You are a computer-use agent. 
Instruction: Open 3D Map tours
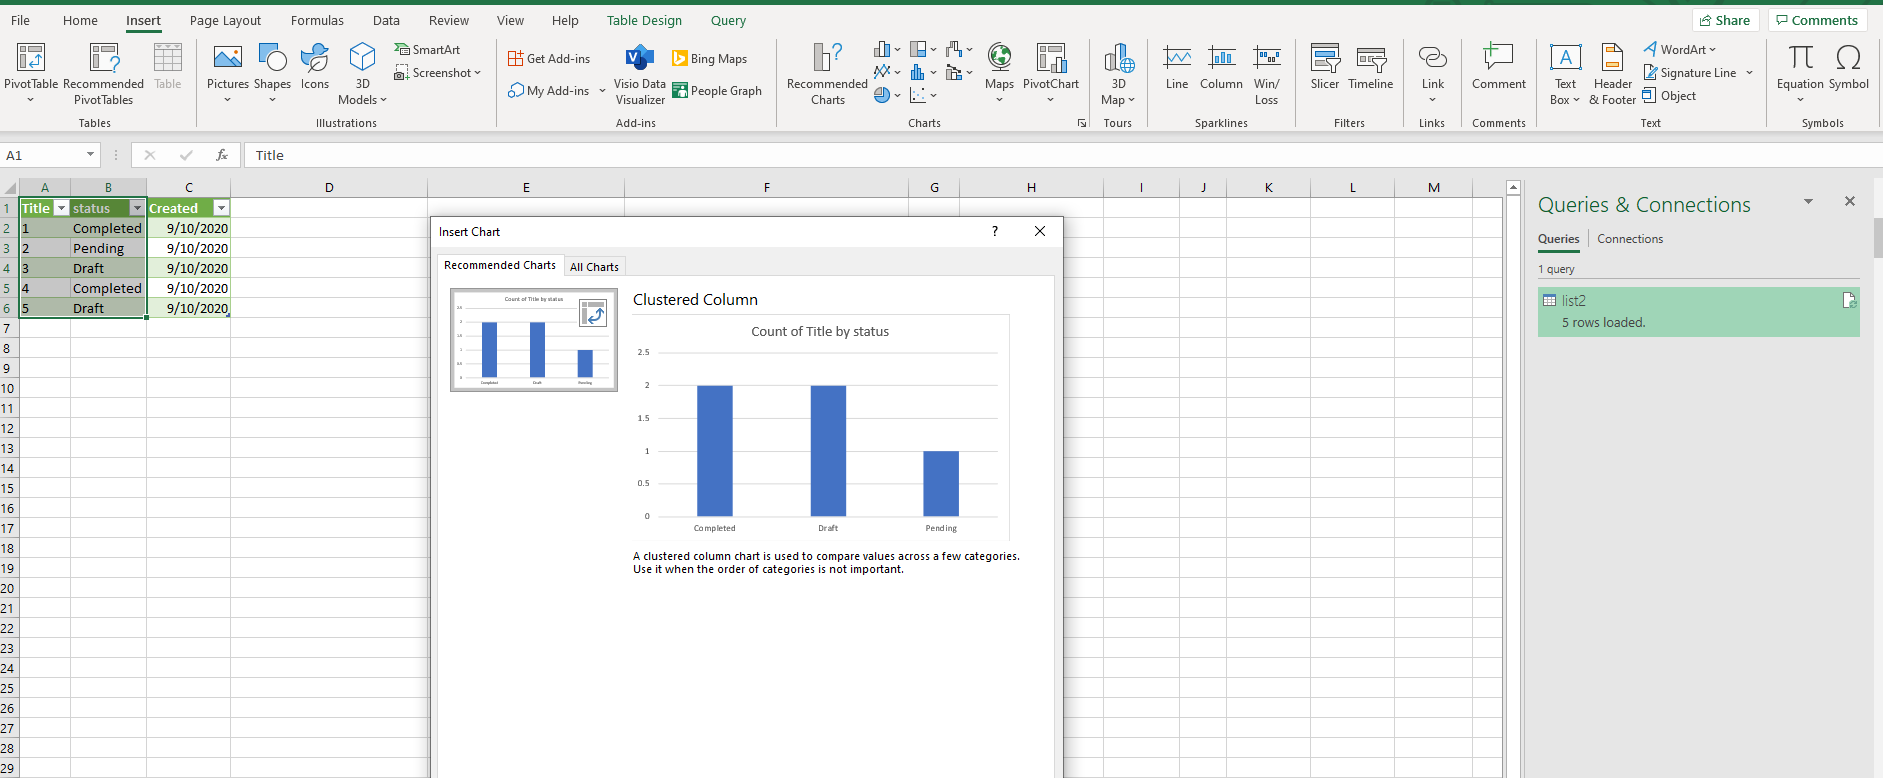click(1118, 74)
